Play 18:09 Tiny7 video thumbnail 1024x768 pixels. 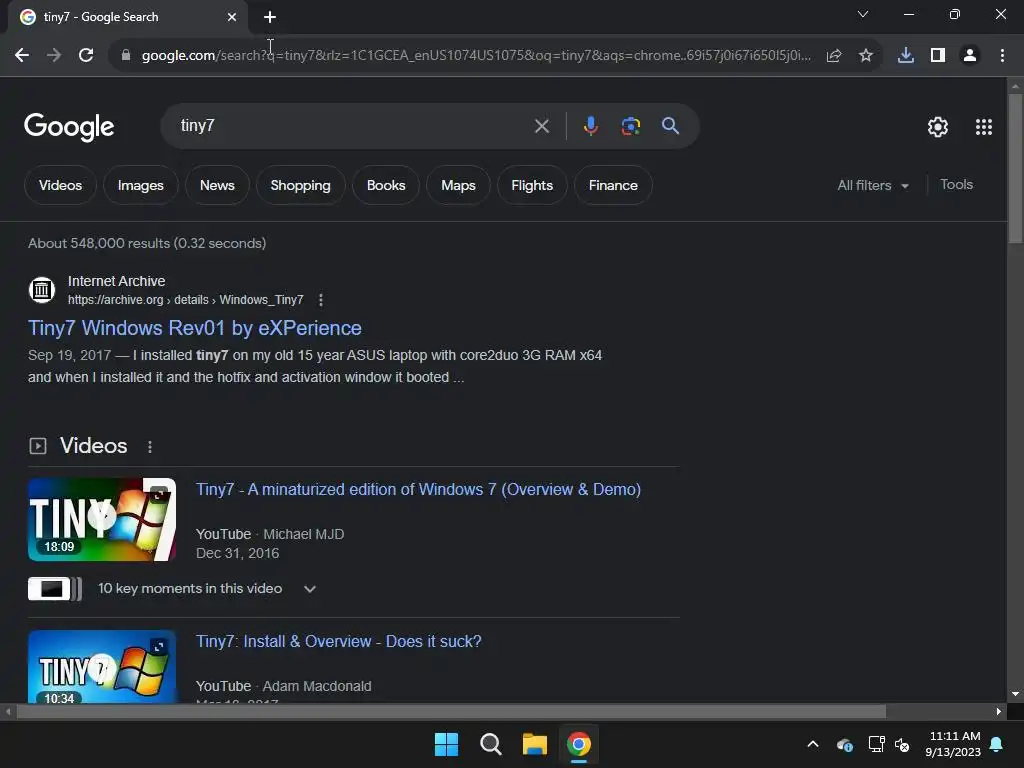pyautogui.click(x=102, y=520)
